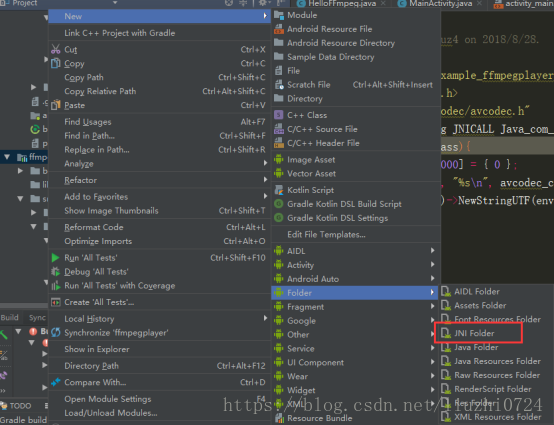Click the Create 'All Tests' icon
This screenshot has width=554, height=425.
(55, 302)
